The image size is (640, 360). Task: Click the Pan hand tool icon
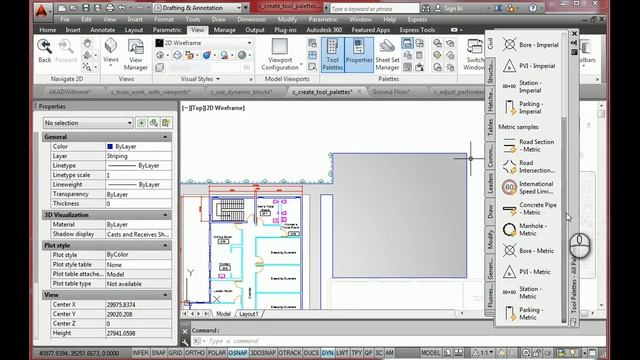87,43
